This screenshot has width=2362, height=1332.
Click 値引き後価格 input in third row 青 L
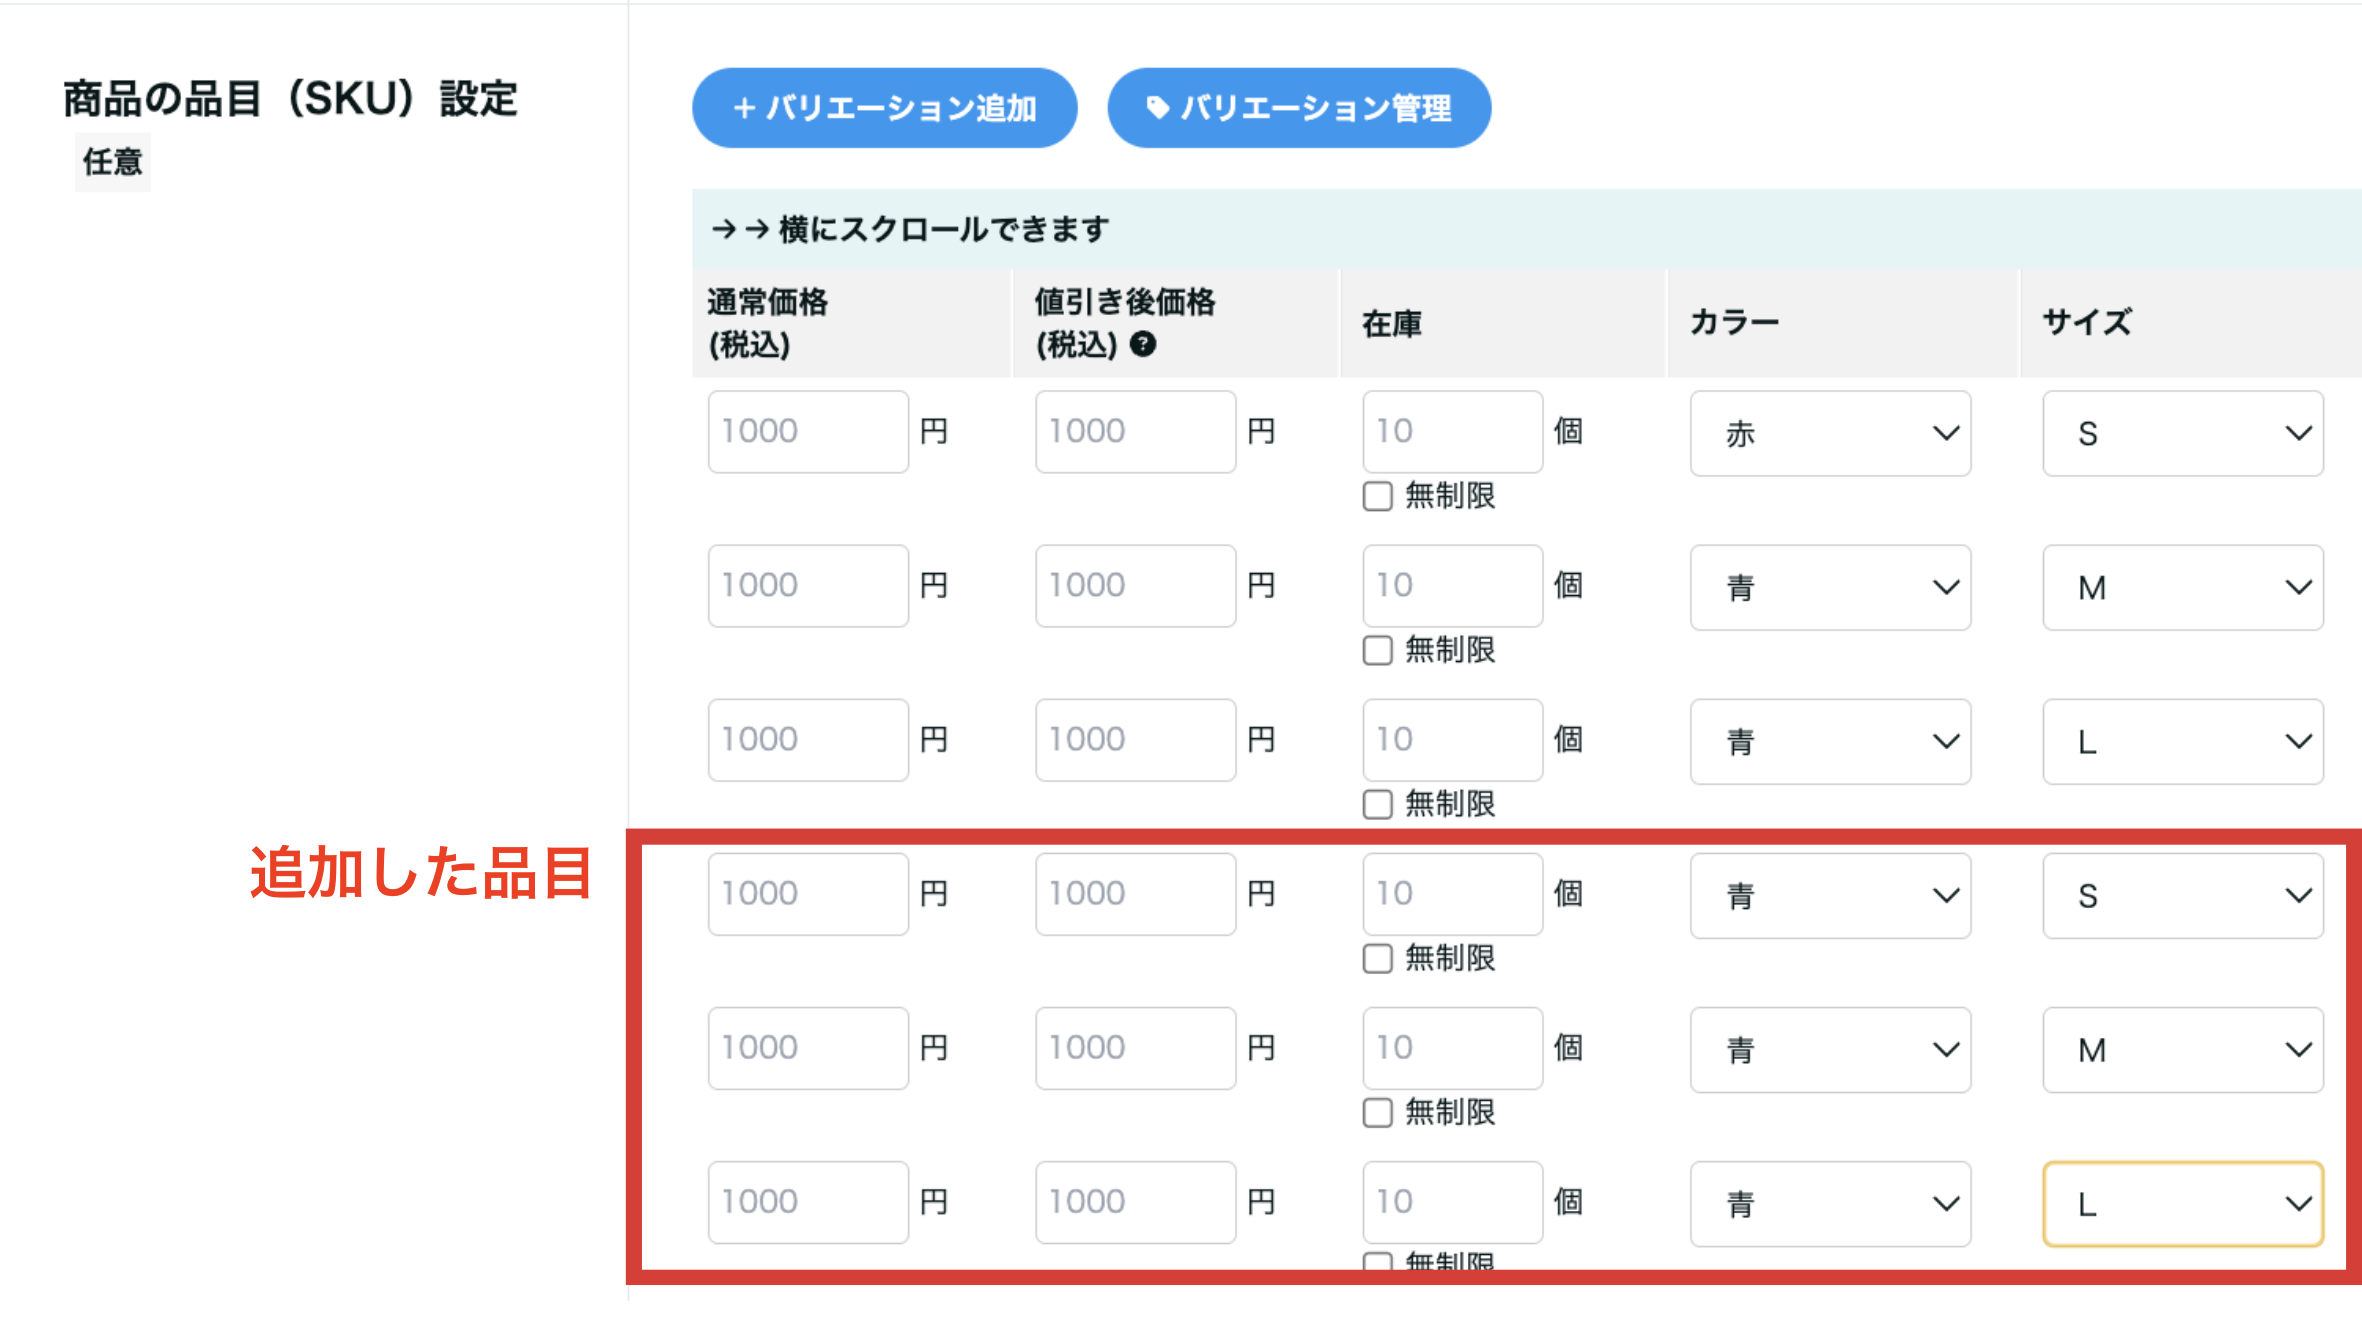[x=1136, y=739]
